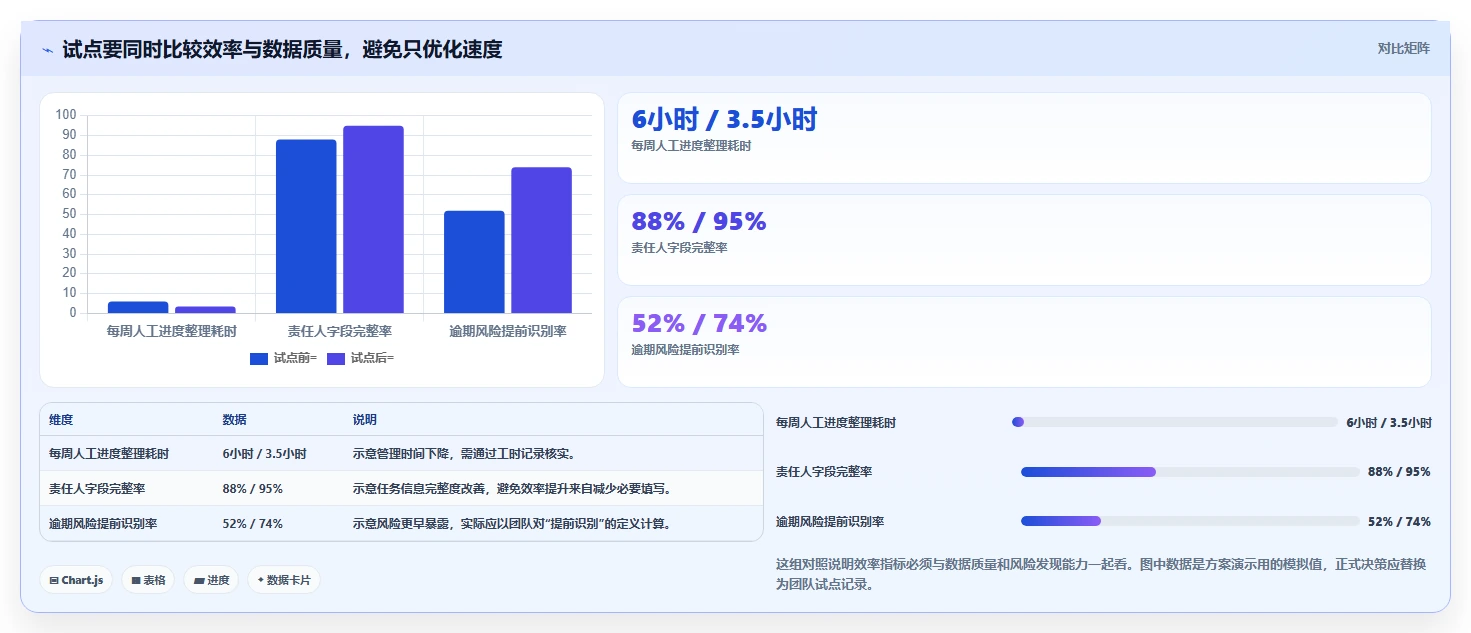Click the 88% / 95% value beside the progress bar

coord(1399,472)
